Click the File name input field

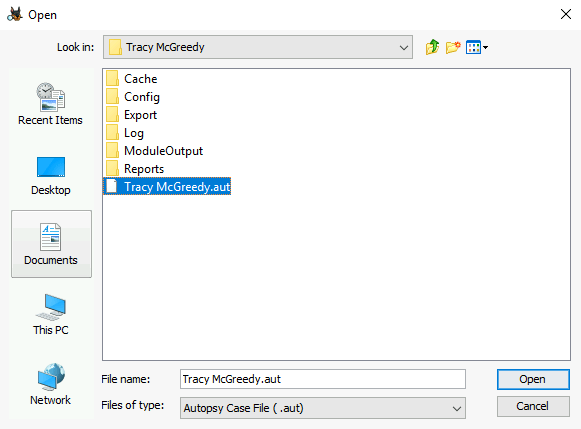[x=323, y=379]
